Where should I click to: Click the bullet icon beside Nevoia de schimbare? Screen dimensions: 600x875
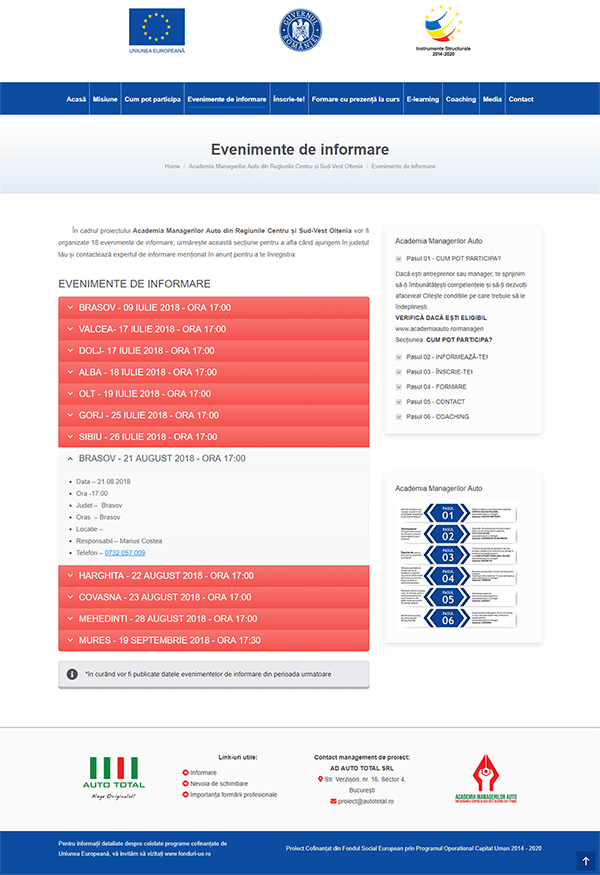(186, 784)
